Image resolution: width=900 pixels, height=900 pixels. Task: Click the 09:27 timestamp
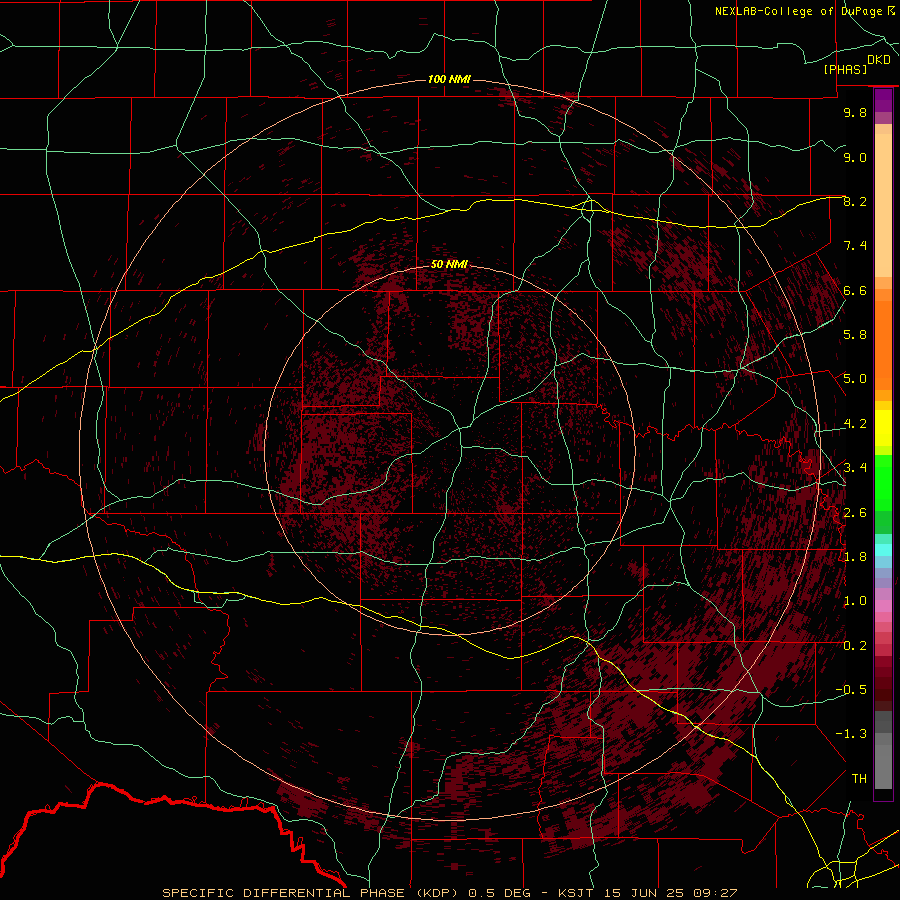[x=715, y=893]
